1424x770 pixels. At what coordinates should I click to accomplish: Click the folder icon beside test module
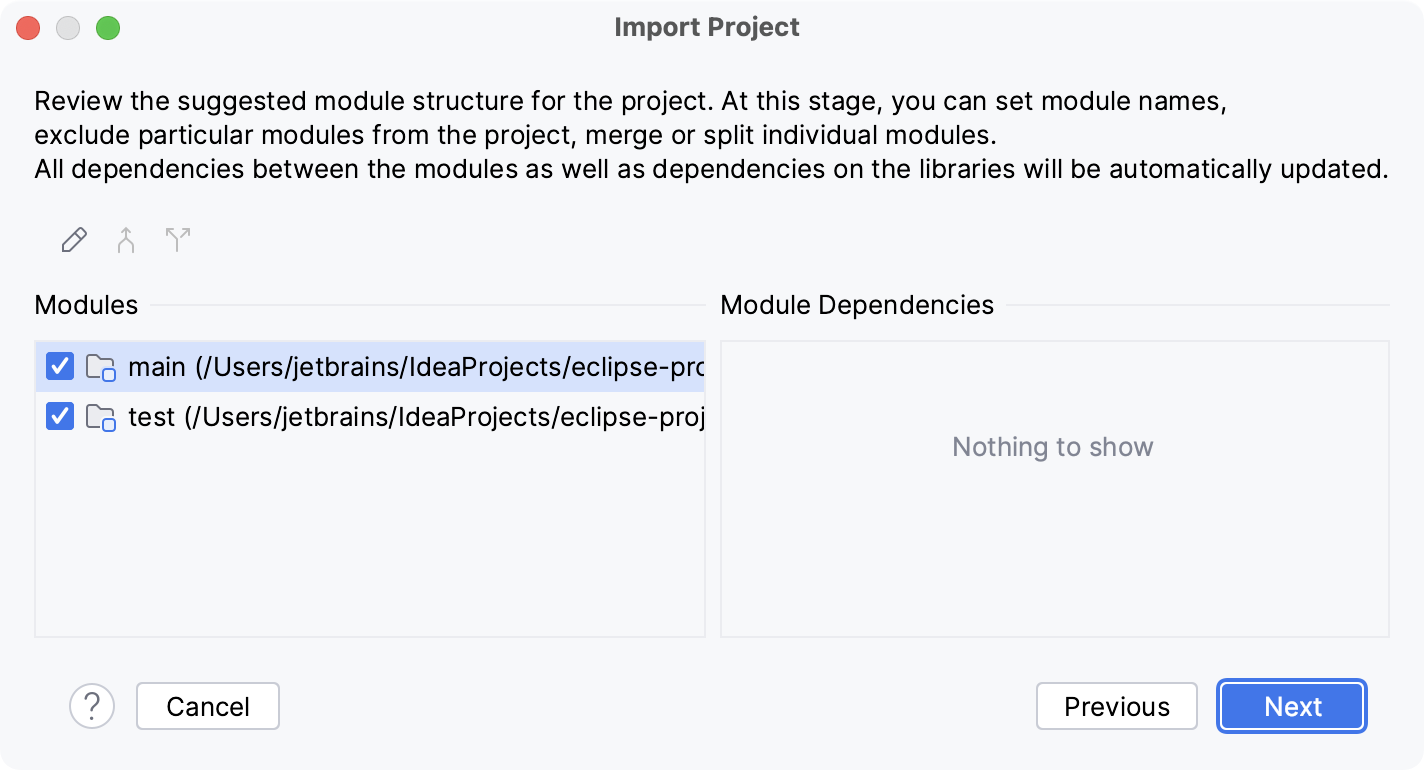tap(99, 417)
